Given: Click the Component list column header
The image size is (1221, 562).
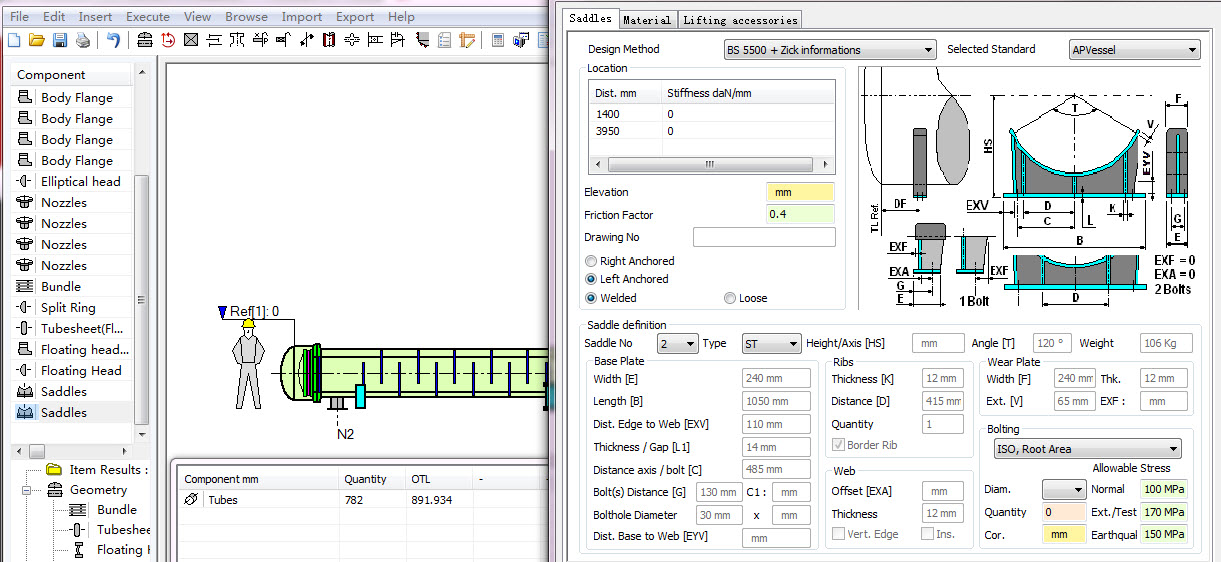Looking at the screenshot, I should coord(72,75).
